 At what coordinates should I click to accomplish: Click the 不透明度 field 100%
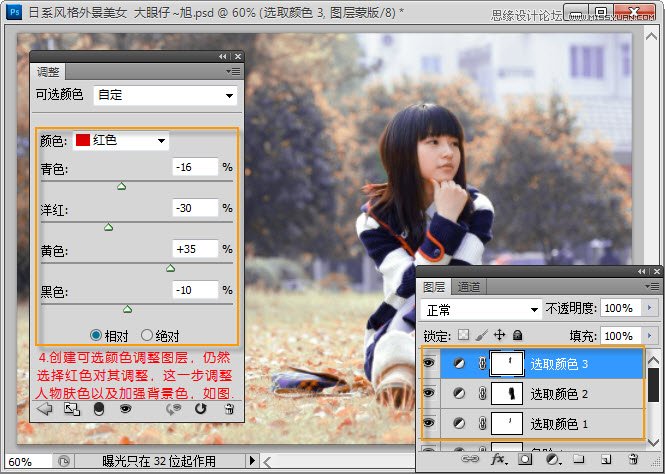(x=620, y=308)
